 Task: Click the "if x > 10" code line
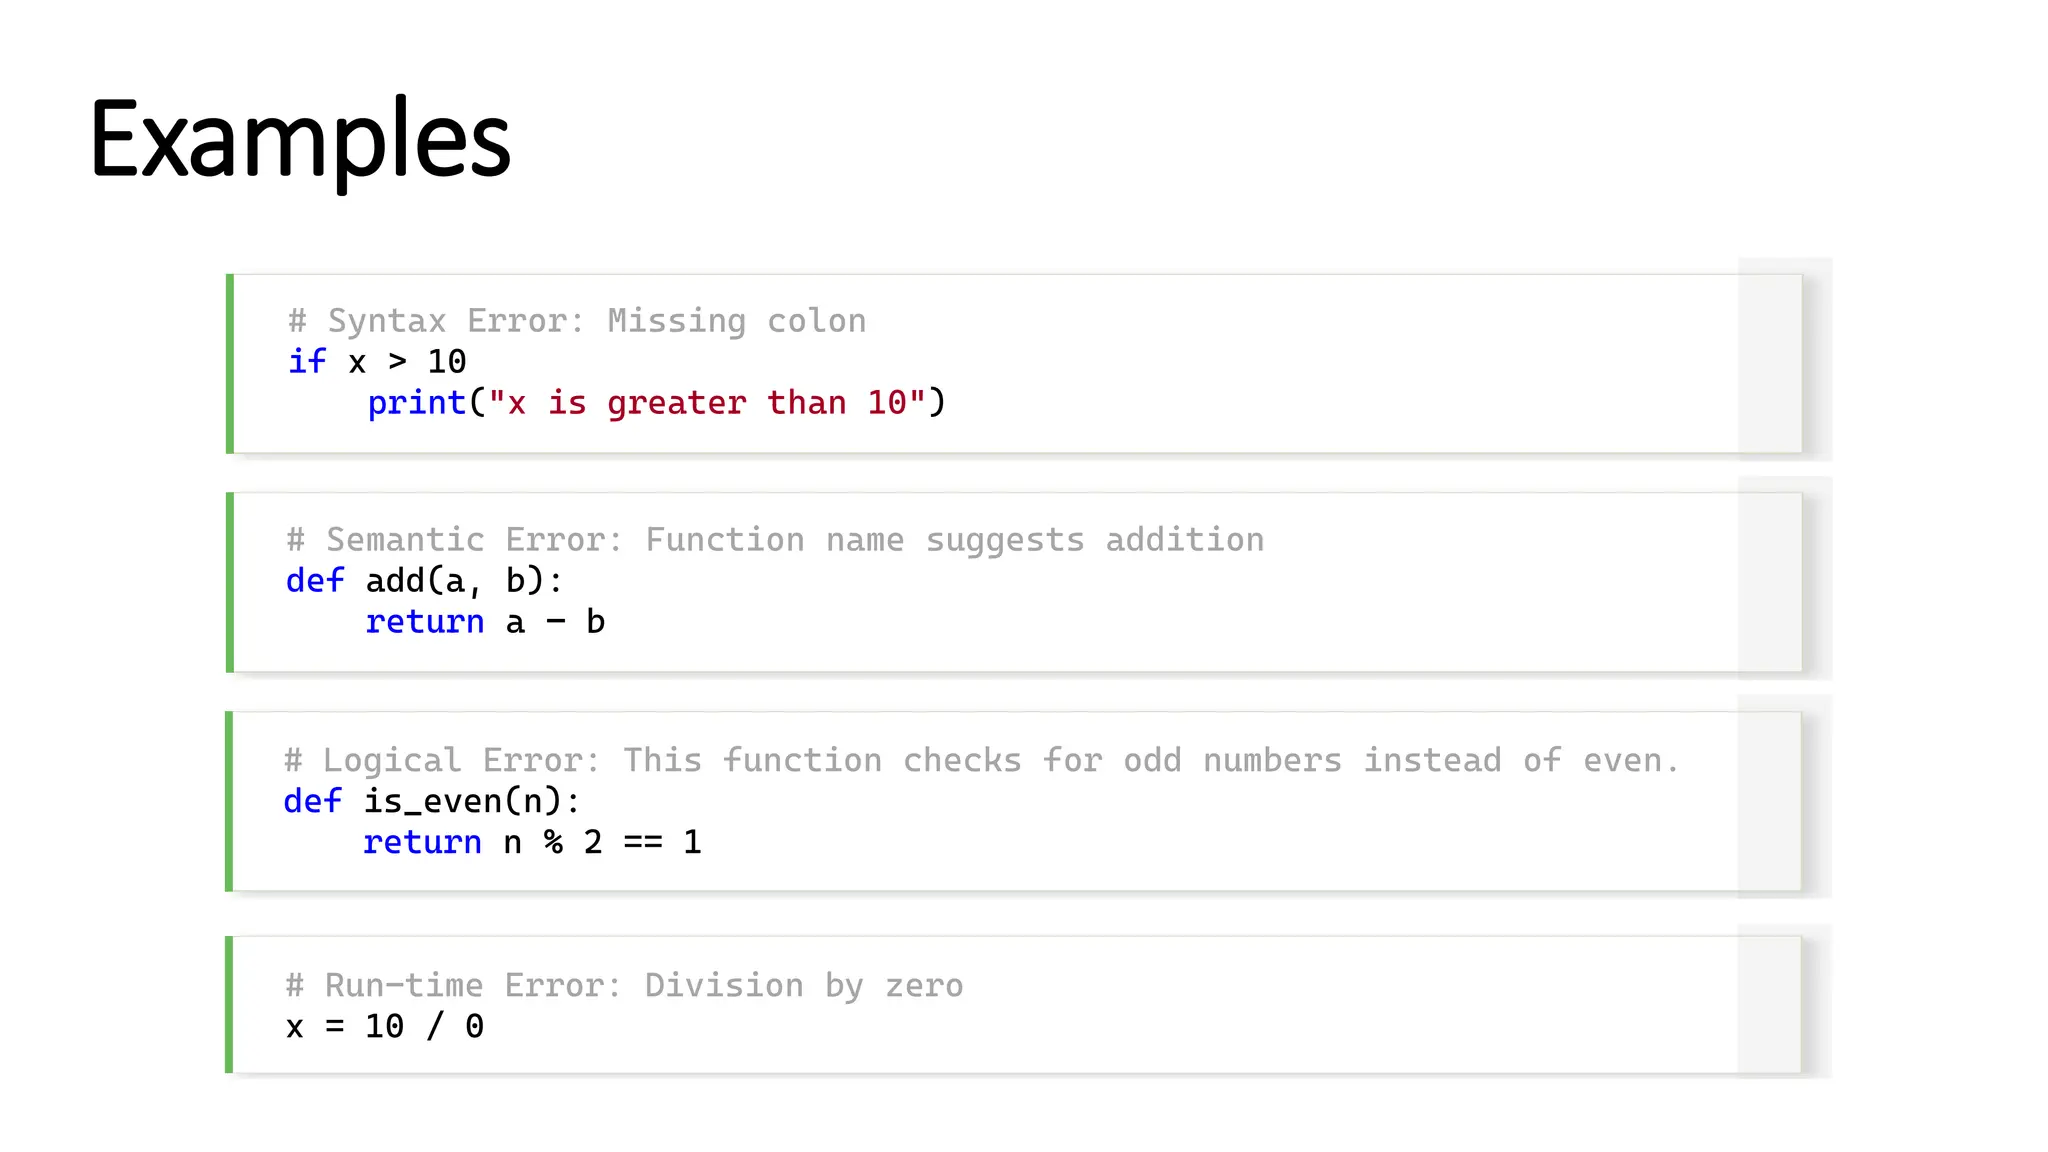377,361
